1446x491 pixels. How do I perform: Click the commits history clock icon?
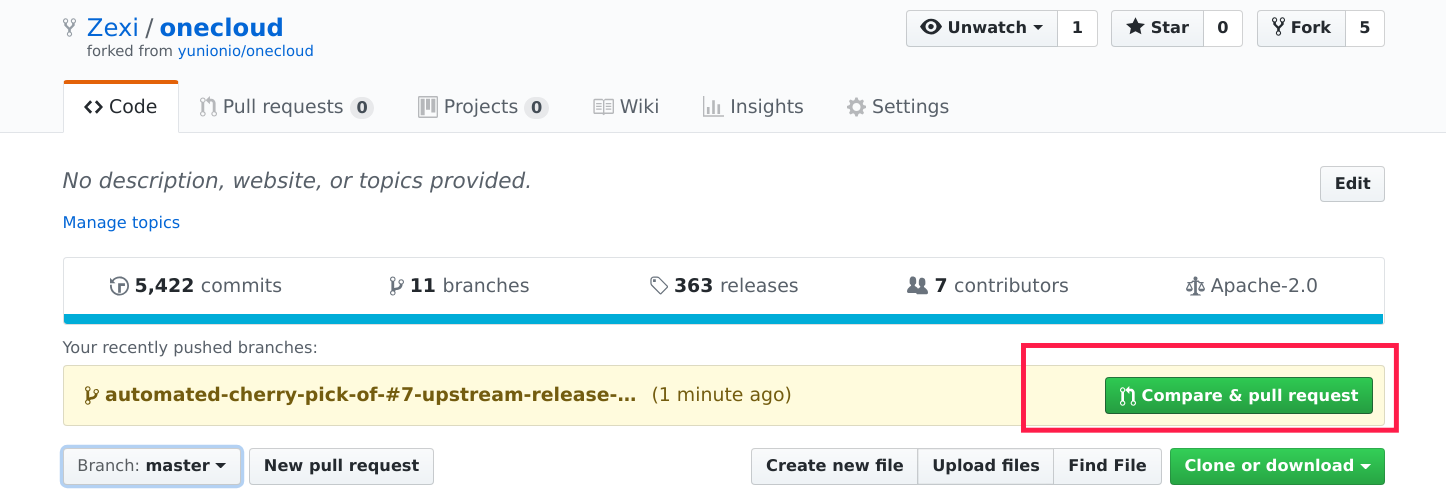pos(119,286)
